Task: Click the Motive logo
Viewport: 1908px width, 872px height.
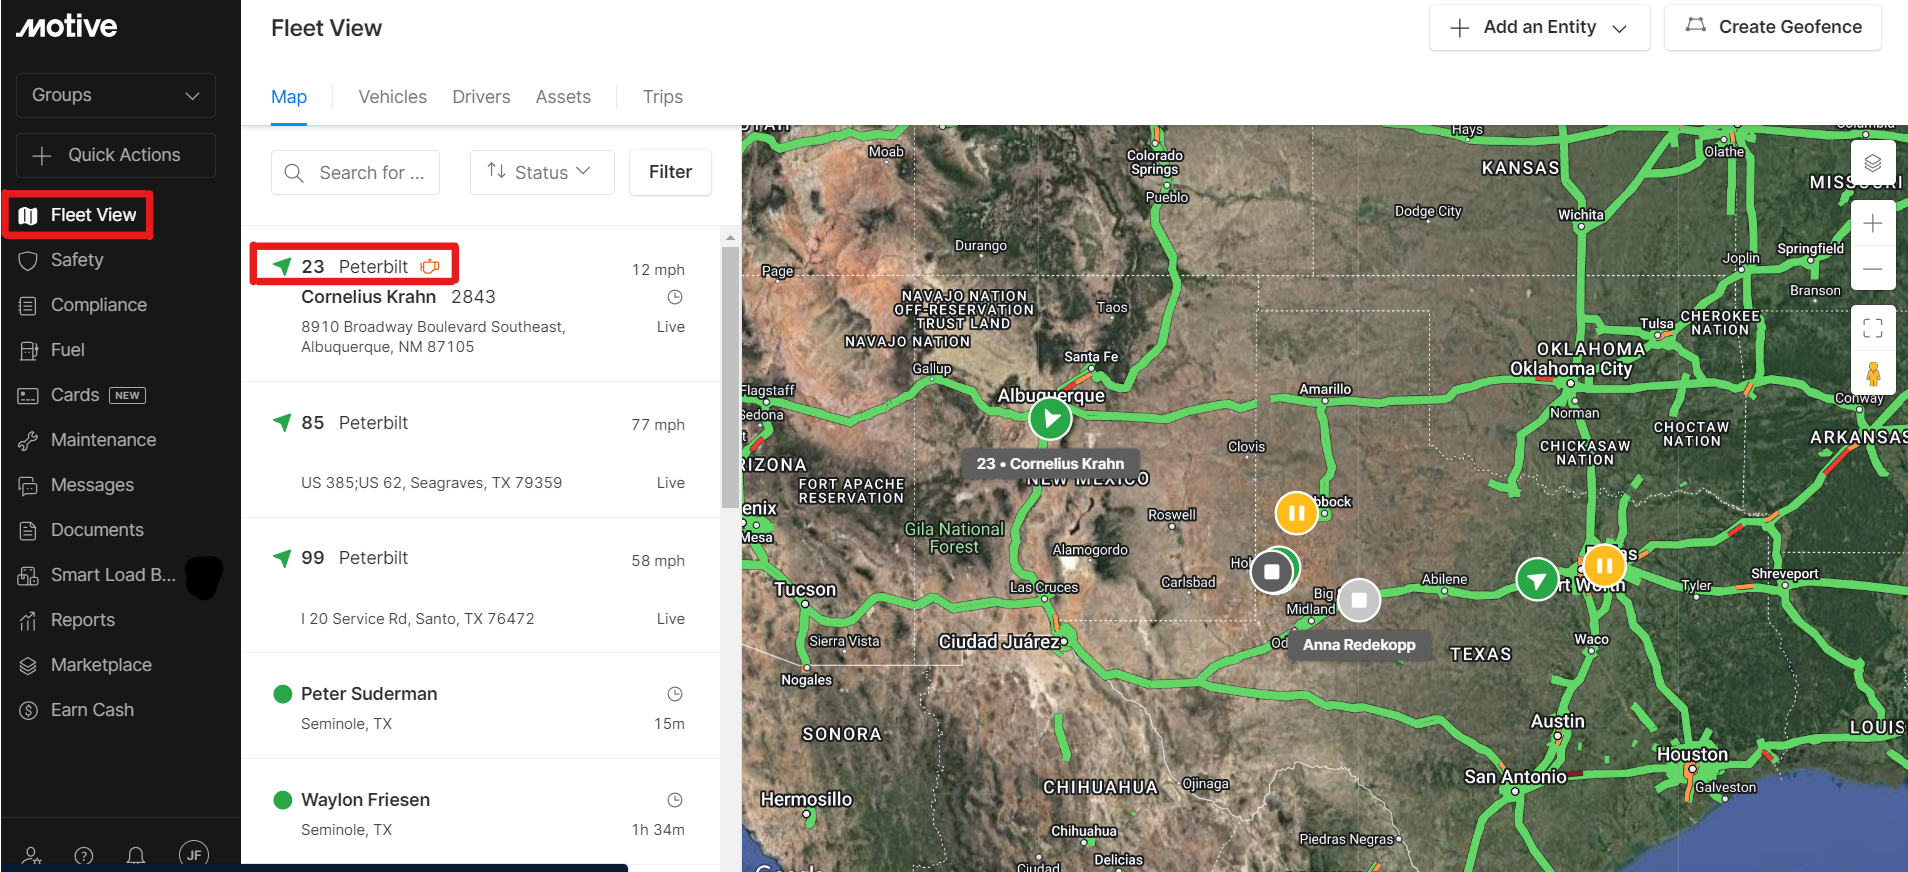Action: (x=67, y=26)
